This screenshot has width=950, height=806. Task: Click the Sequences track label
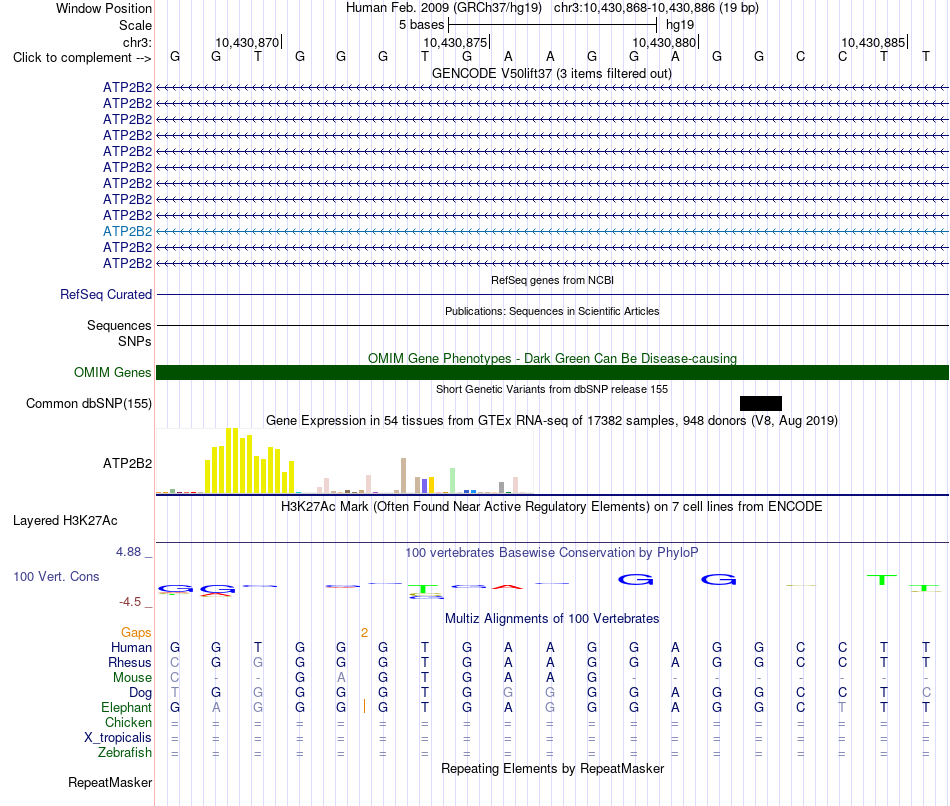(119, 325)
